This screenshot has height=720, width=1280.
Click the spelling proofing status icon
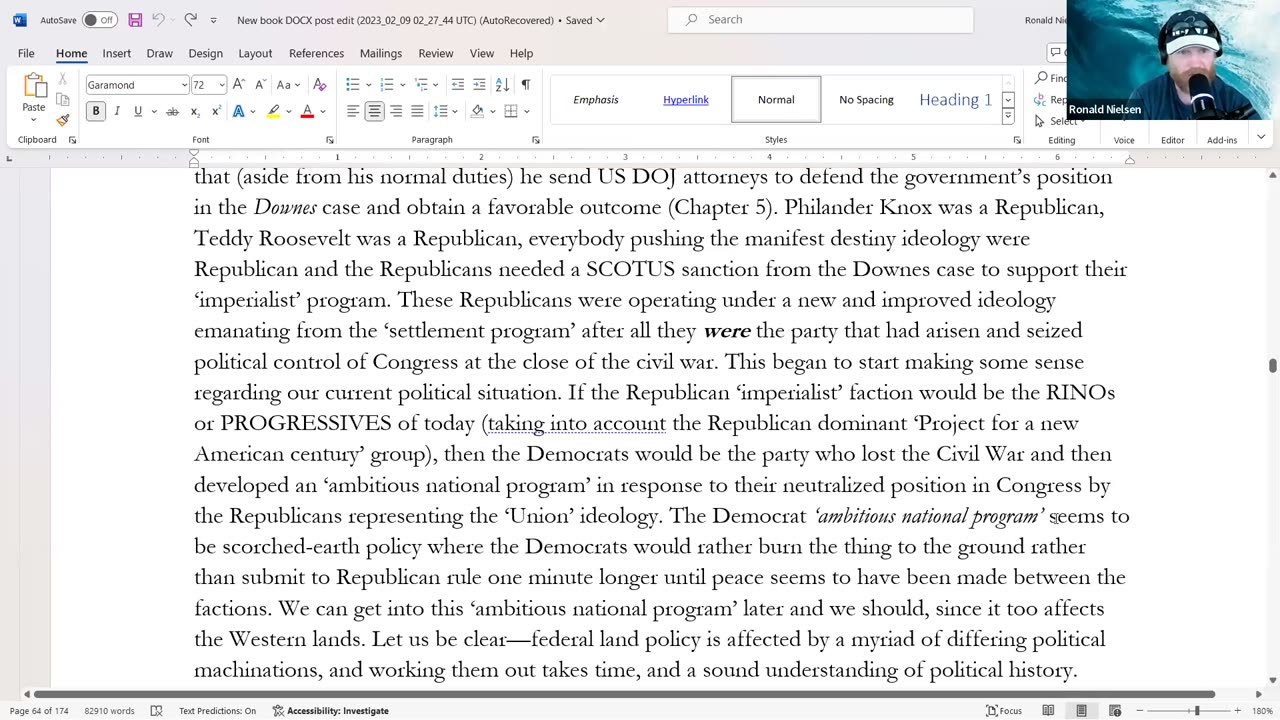[x=156, y=711]
